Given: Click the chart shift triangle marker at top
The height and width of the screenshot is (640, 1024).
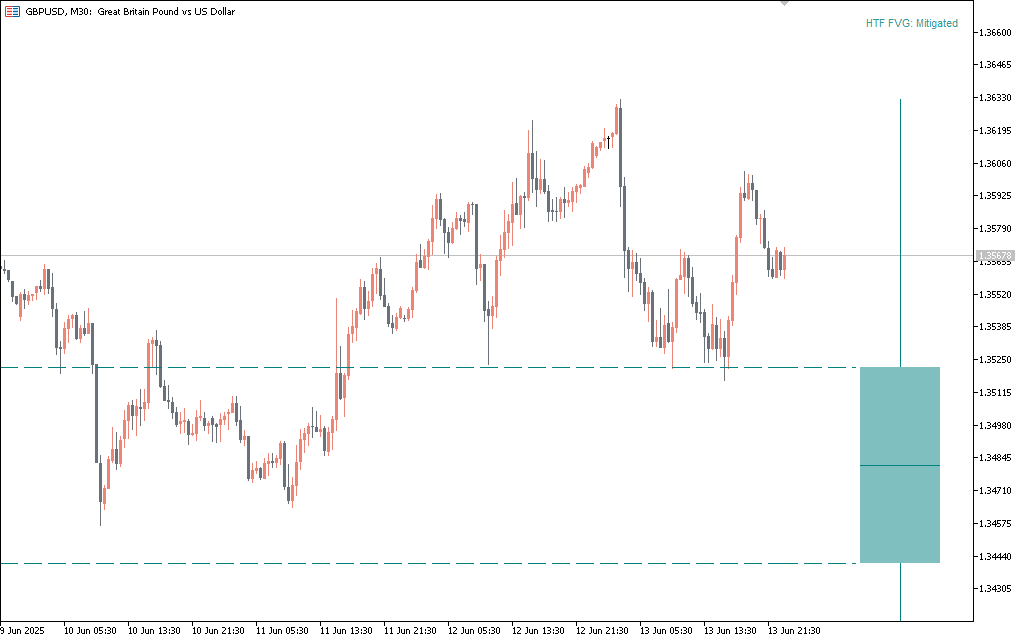Looking at the screenshot, I should pos(784,4).
